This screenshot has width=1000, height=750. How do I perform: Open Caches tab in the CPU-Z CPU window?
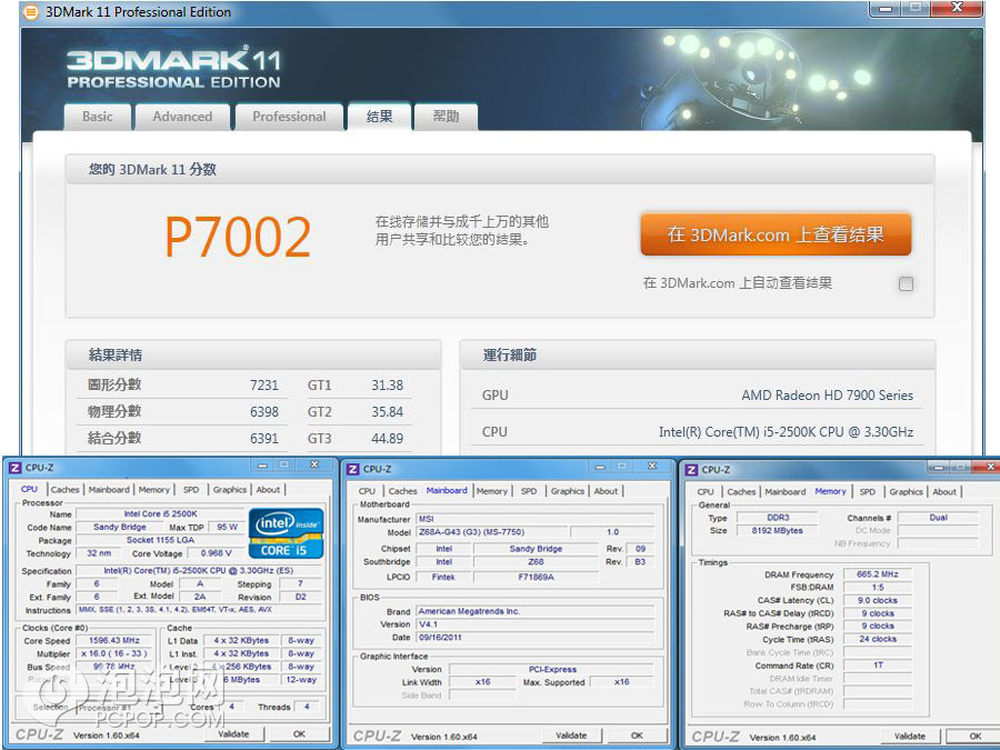pyautogui.click(x=65, y=490)
